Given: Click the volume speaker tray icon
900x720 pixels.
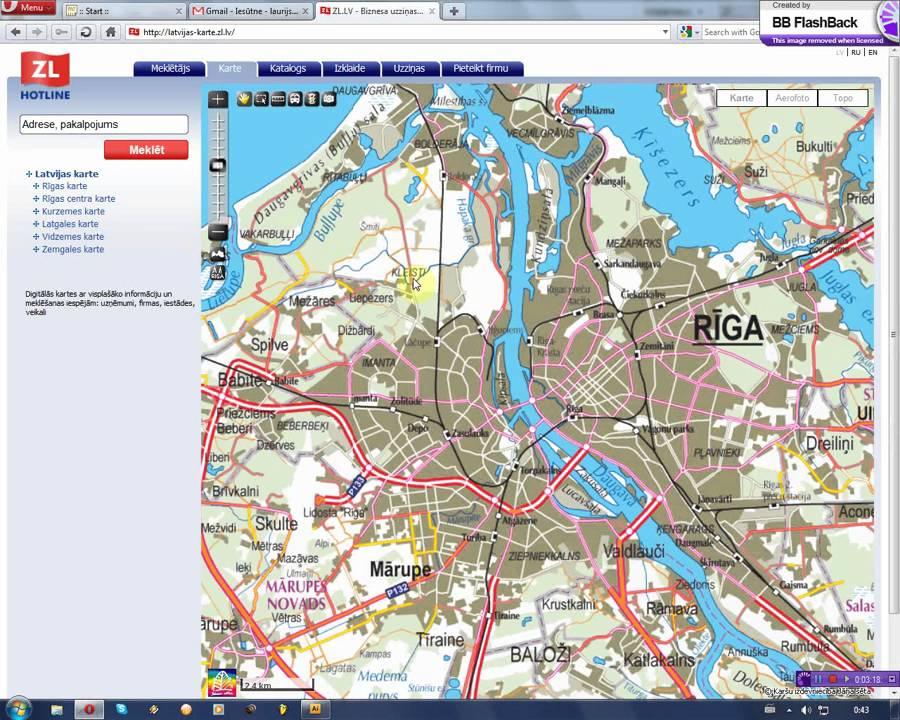Looking at the screenshot, I should pos(805,710).
